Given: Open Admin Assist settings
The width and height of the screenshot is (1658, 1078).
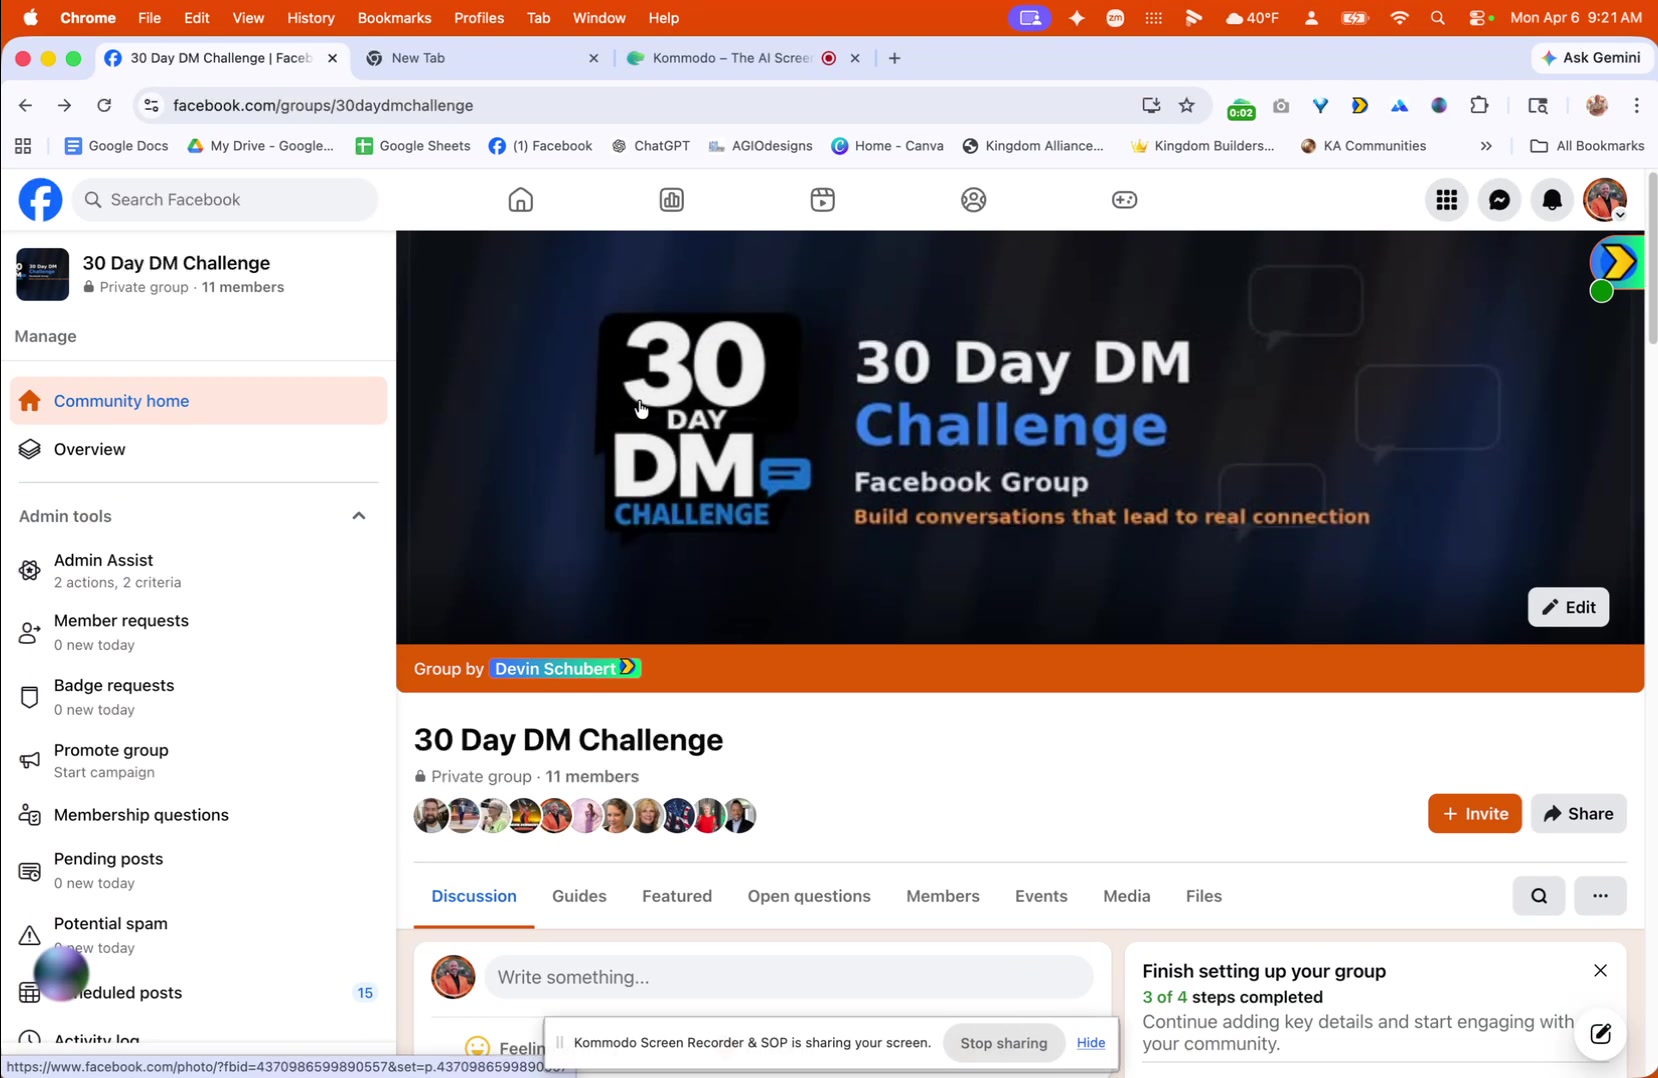Looking at the screenshot, I should tap(198, 570).
